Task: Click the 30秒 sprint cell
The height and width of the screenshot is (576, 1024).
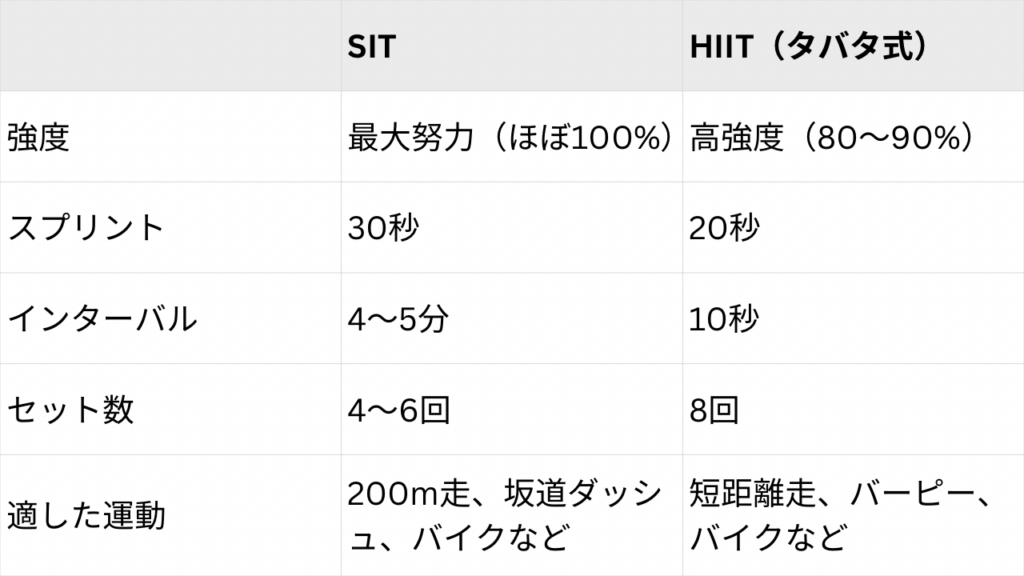Action: coord(383,228)
